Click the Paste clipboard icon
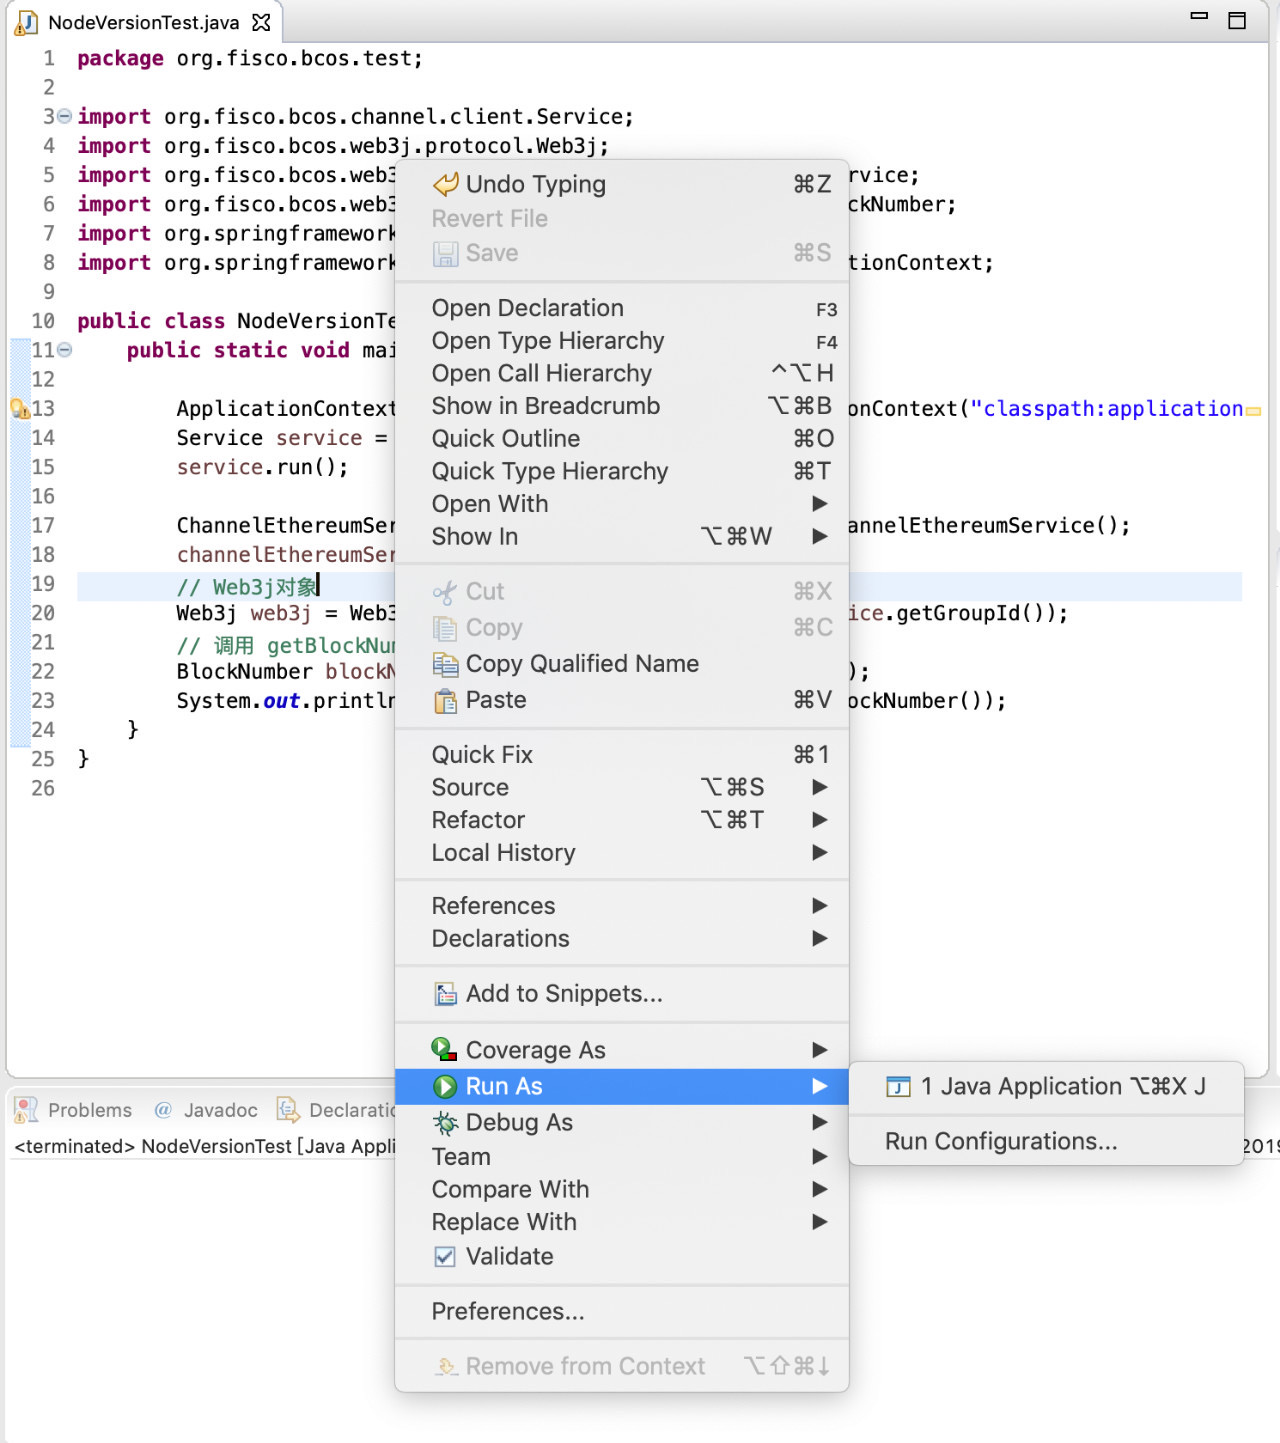The width and height of the screenshot is (1280, 1443). click(x=445, y=701)
